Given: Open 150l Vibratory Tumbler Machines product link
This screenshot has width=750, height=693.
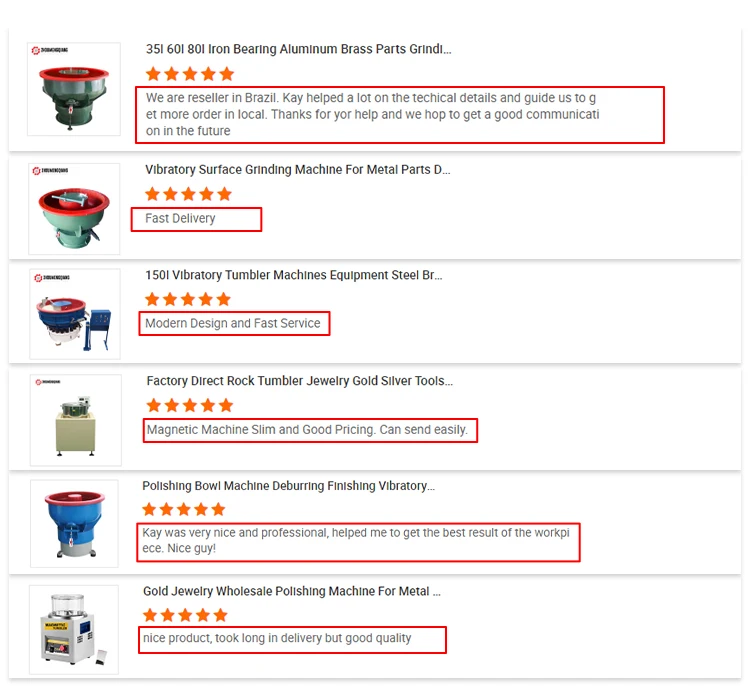Looking at the screenshot, I should click(x=294, y=275).
